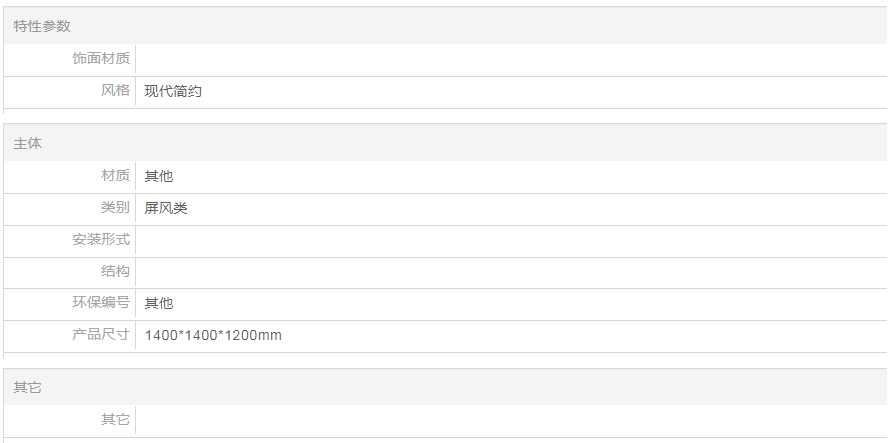Click the 特性参数 section header
The width and height of the screenshot is (892, 443).
(x=42, y=26)
